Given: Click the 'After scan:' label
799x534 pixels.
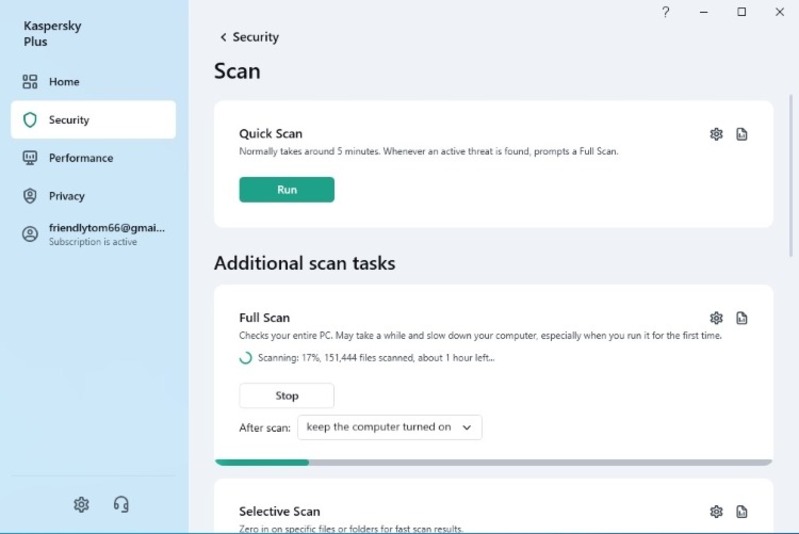Looking at the screenshot, I should (264, 428).
